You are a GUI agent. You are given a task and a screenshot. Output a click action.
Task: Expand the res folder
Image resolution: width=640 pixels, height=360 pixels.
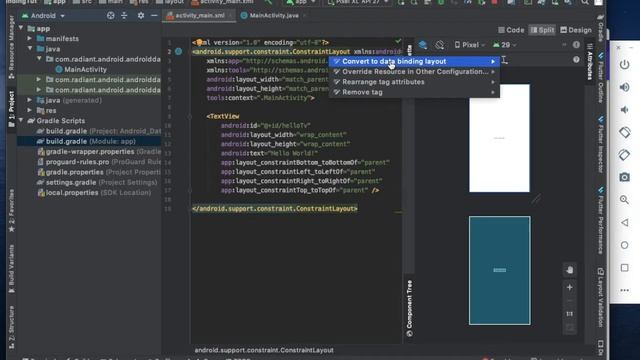tap(30, 110)
